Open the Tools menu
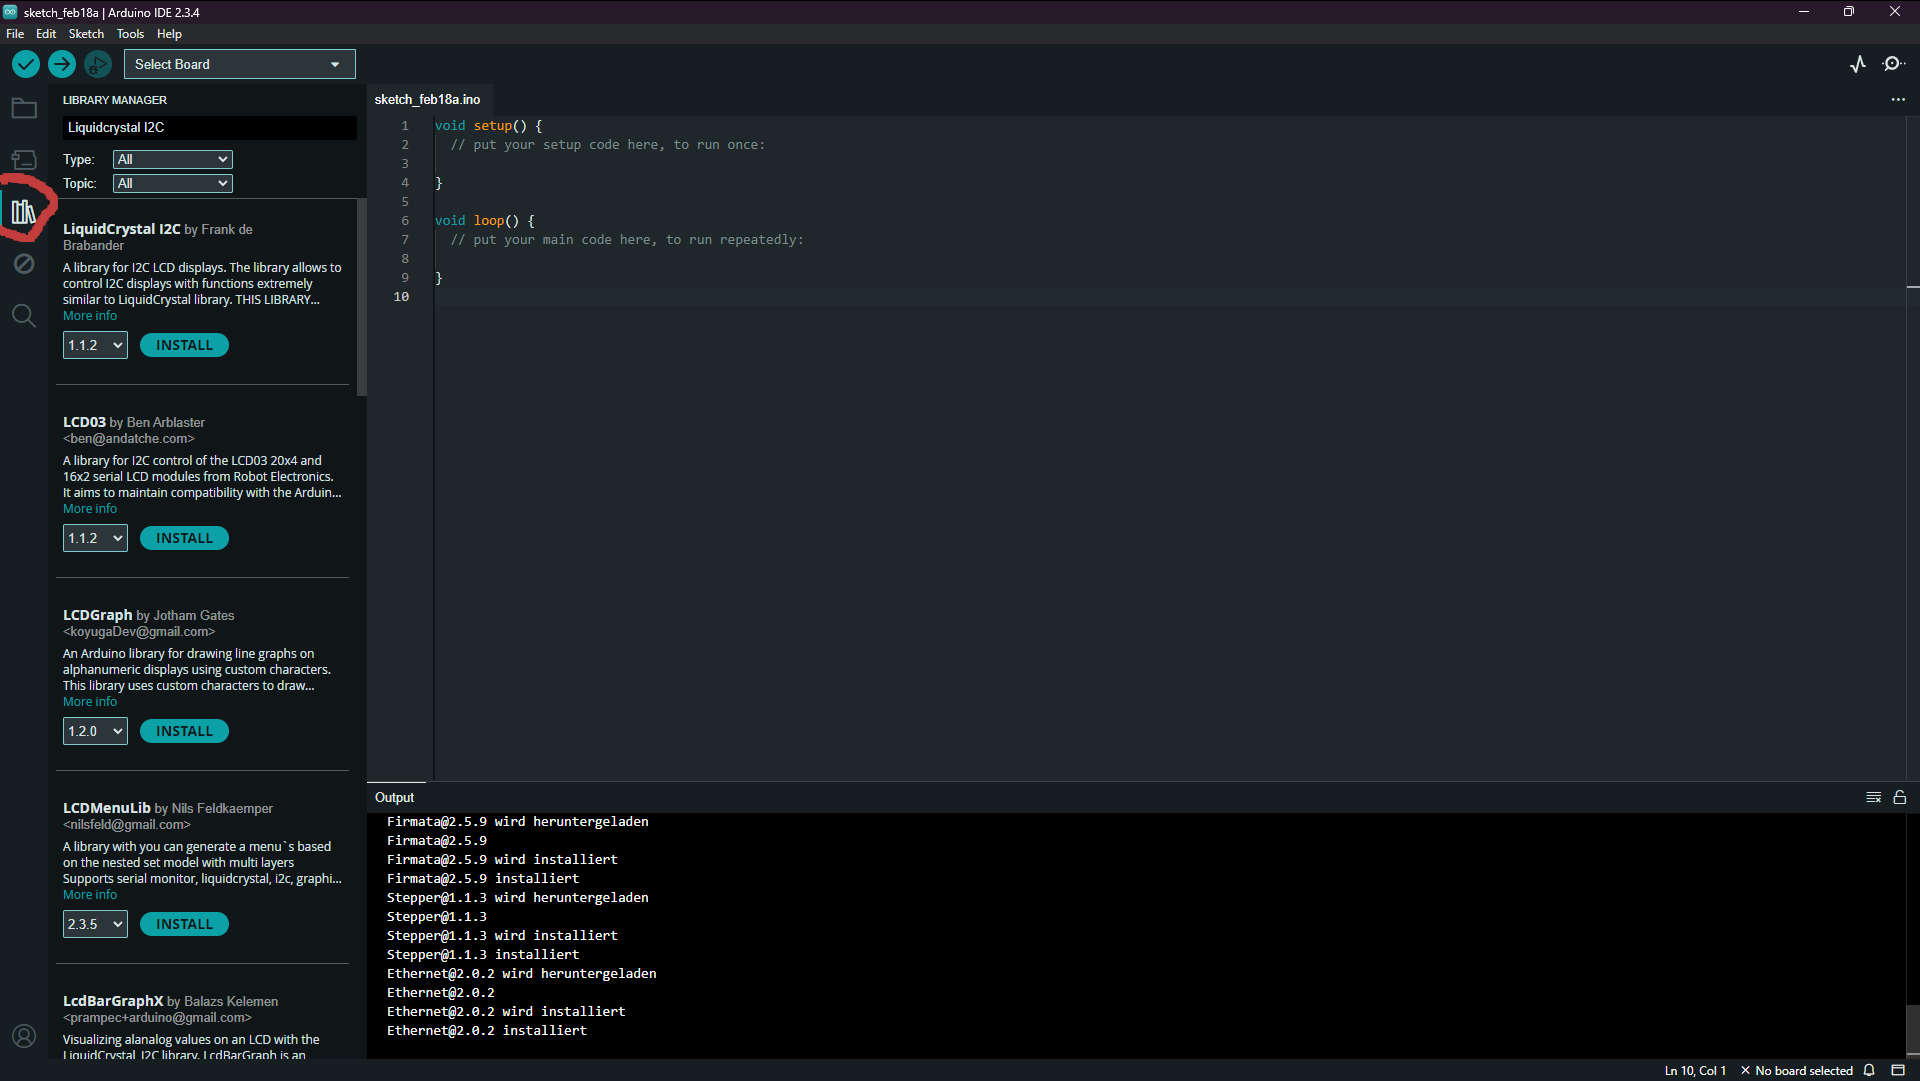The width and height of the screenshot is (1920, 1081). (130, 34)
